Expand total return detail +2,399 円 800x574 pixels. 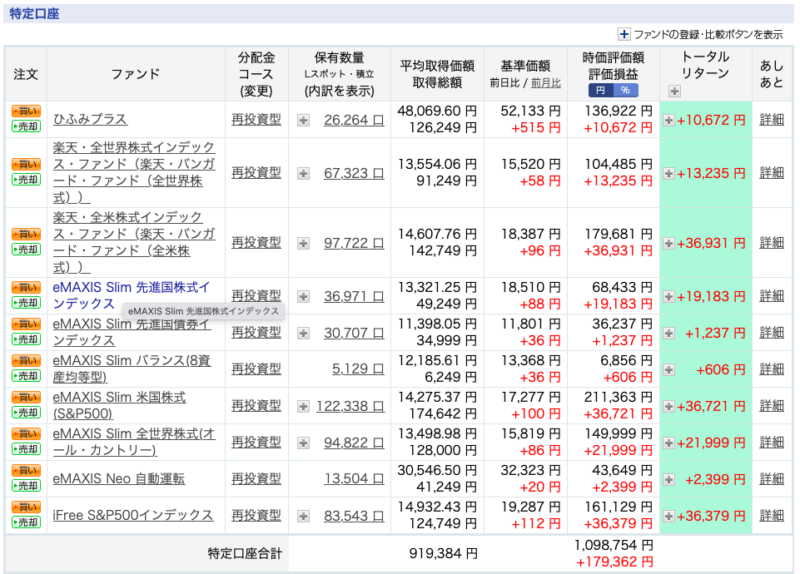click(x=669, y=480)
